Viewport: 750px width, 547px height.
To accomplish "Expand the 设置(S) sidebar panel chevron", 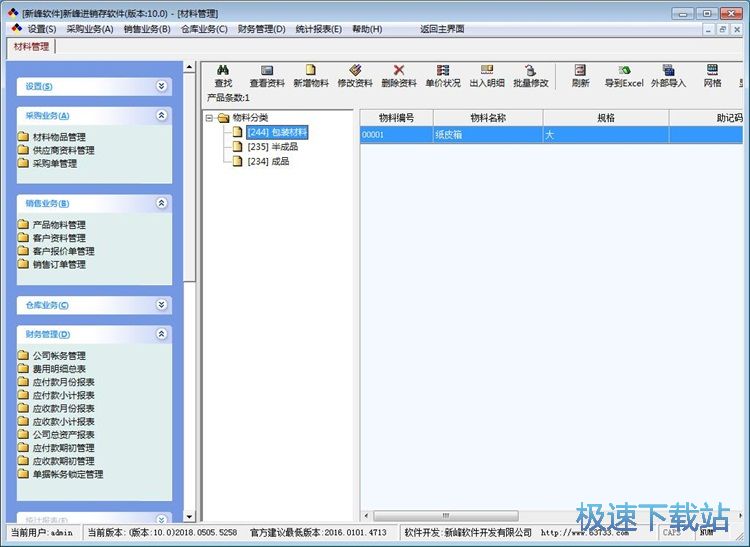I will [162, 86].
